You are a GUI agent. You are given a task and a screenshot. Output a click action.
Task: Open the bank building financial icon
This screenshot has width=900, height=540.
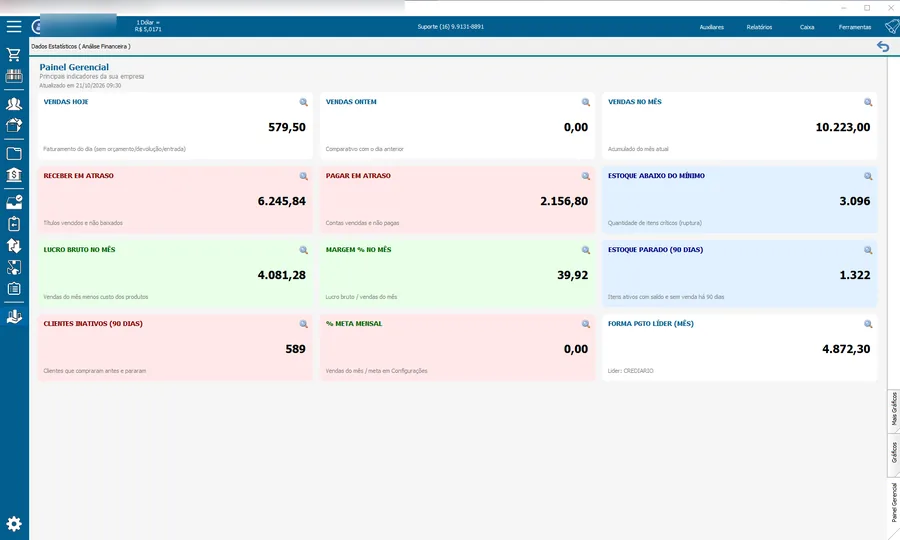click(x=14, y=174)
